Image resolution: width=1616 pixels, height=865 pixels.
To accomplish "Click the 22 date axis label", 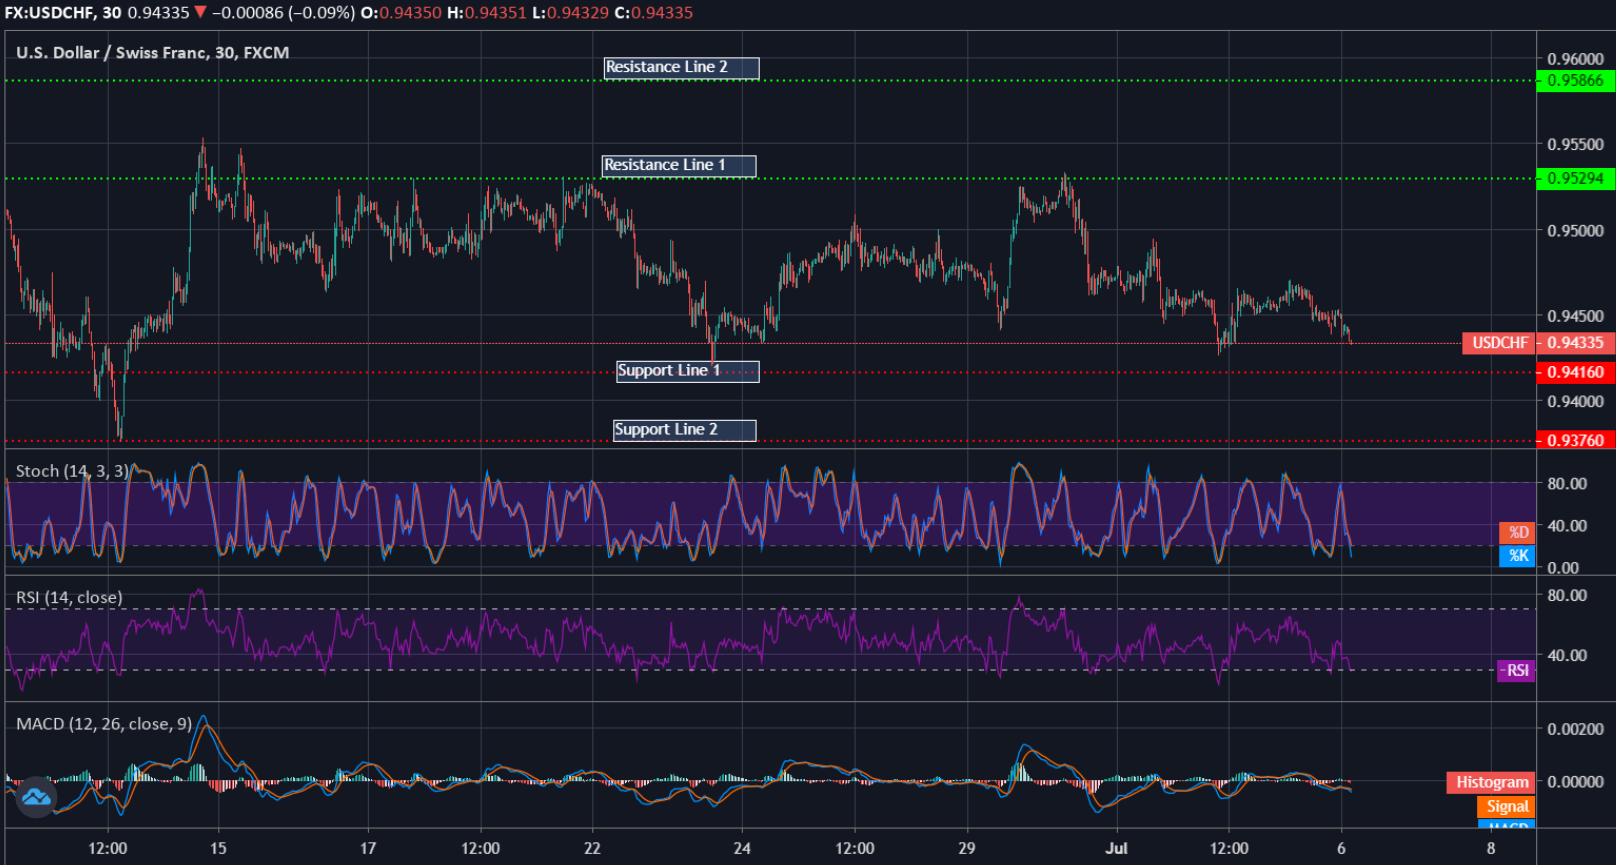I will (x=592, y=848).
